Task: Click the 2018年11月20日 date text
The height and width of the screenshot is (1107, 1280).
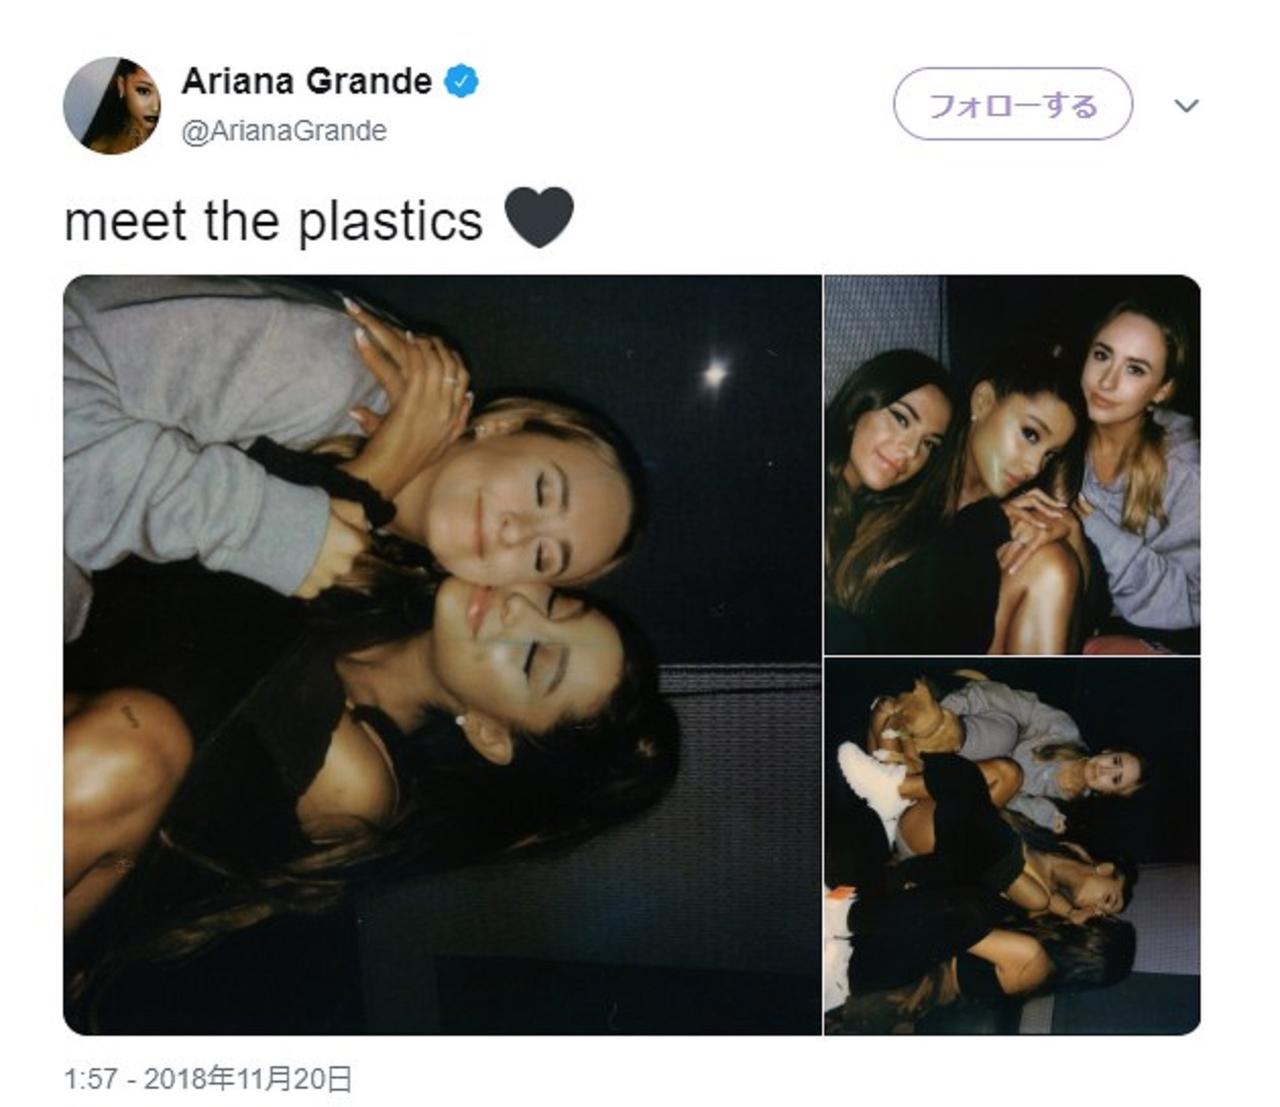Action: click(249, 1079)
